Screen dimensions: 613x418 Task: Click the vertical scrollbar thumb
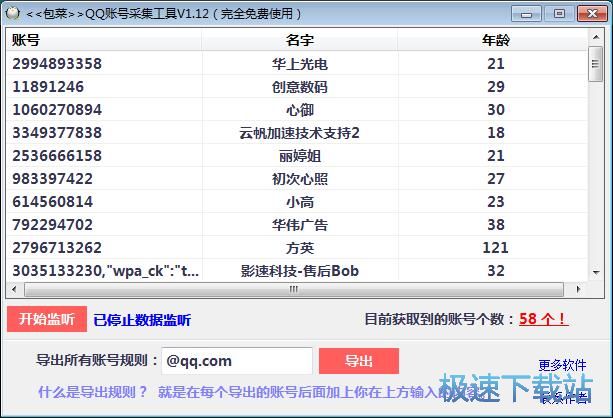click(x=596, y=64)
